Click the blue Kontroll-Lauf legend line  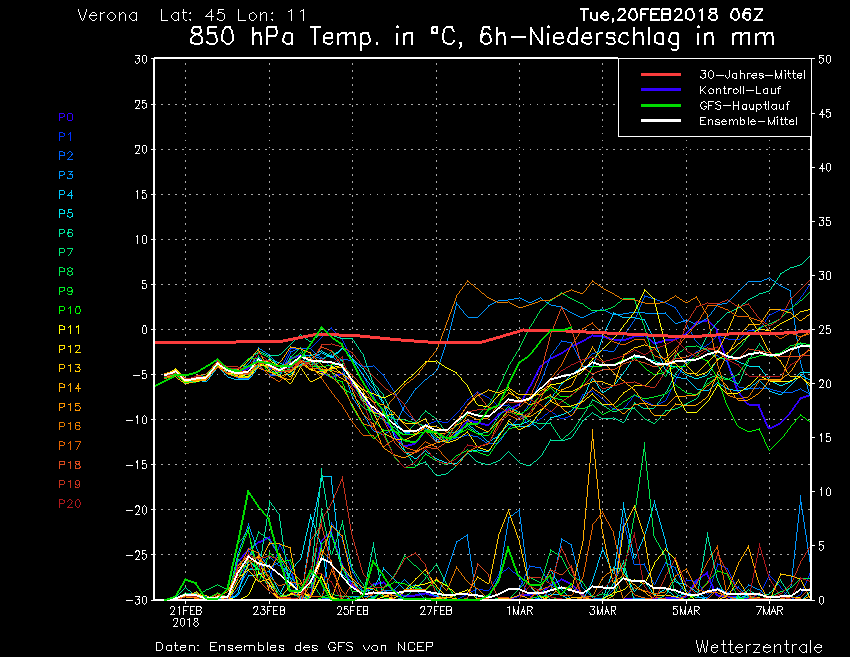pos(661,89)
